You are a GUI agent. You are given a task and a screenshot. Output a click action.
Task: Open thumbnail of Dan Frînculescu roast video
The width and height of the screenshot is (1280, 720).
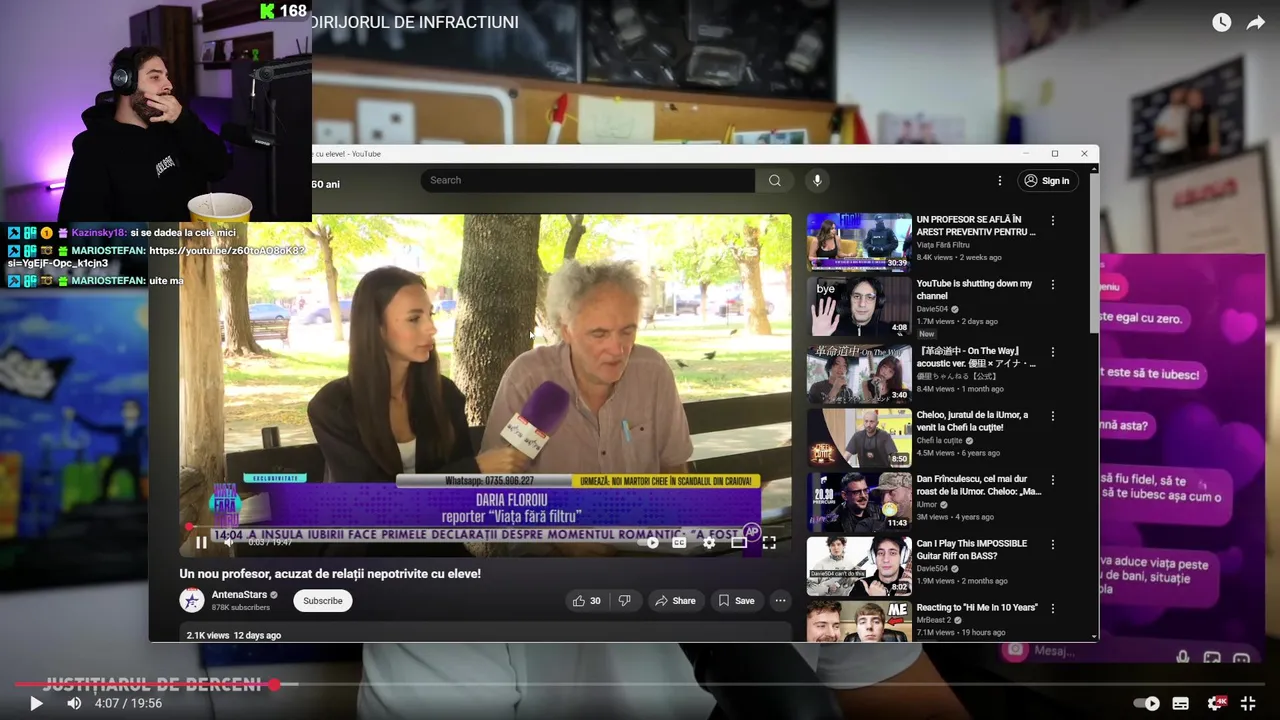[859, 502]
